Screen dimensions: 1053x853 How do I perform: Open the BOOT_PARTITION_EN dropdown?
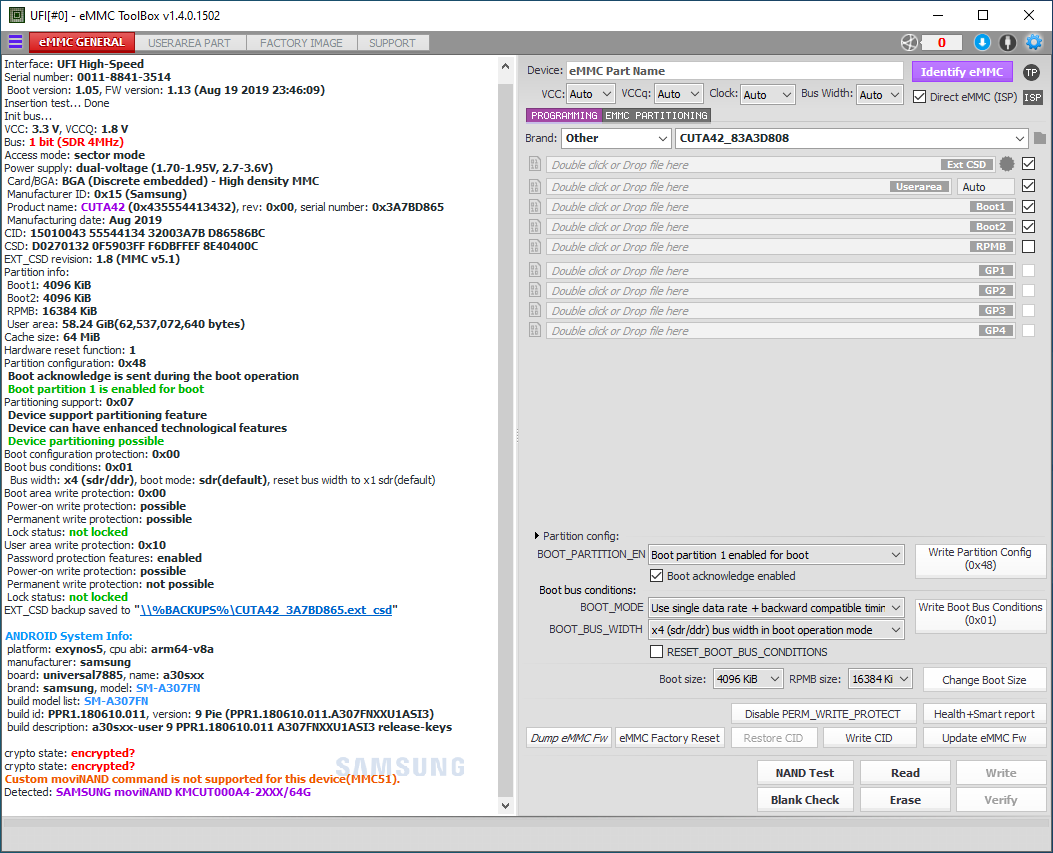[x=776, y=555]
